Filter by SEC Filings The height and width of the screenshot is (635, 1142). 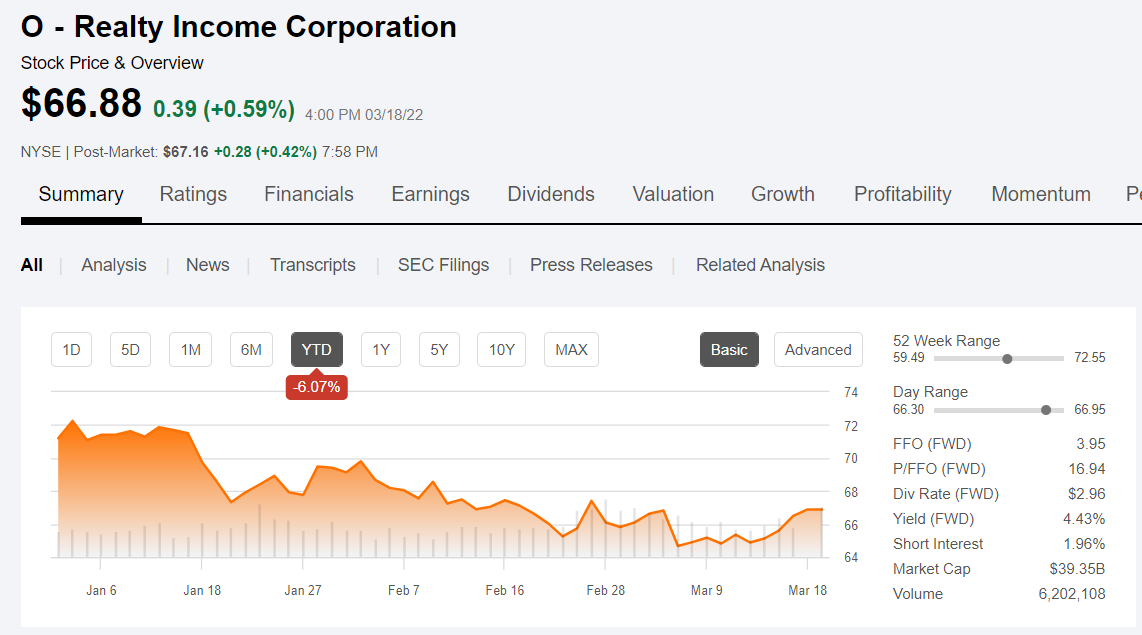444,265
